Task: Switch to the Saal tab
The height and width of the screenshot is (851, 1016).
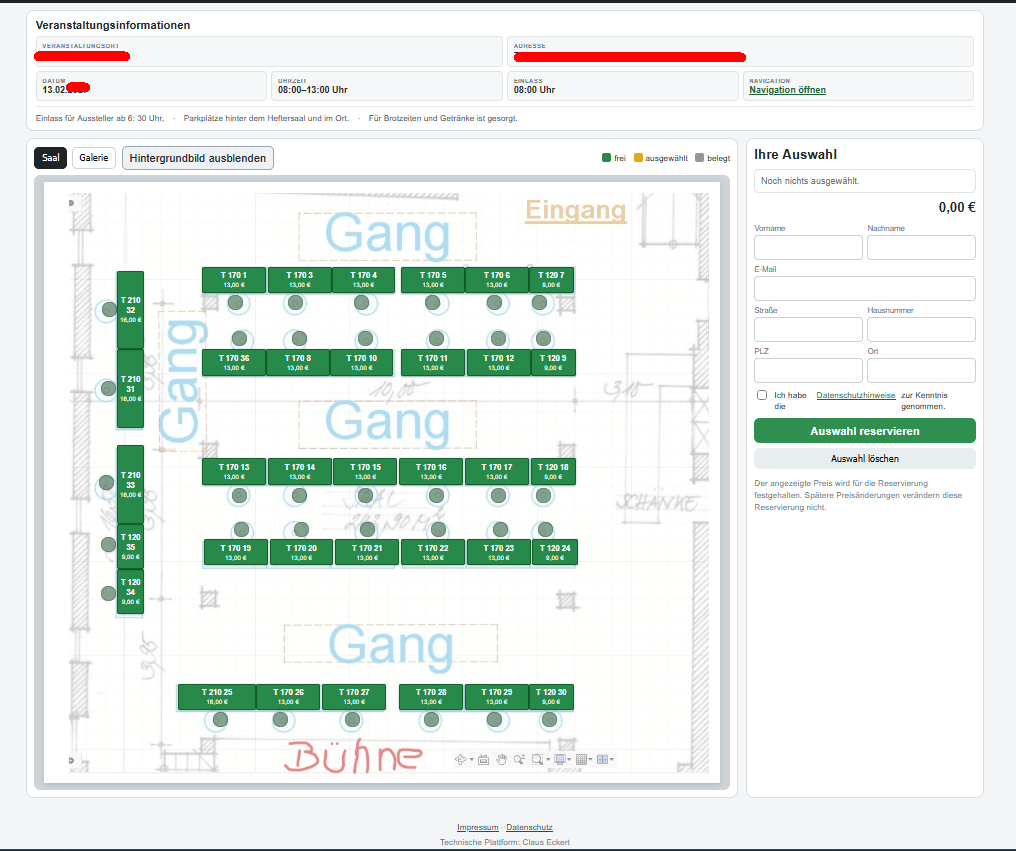Action: pos(51,157)
